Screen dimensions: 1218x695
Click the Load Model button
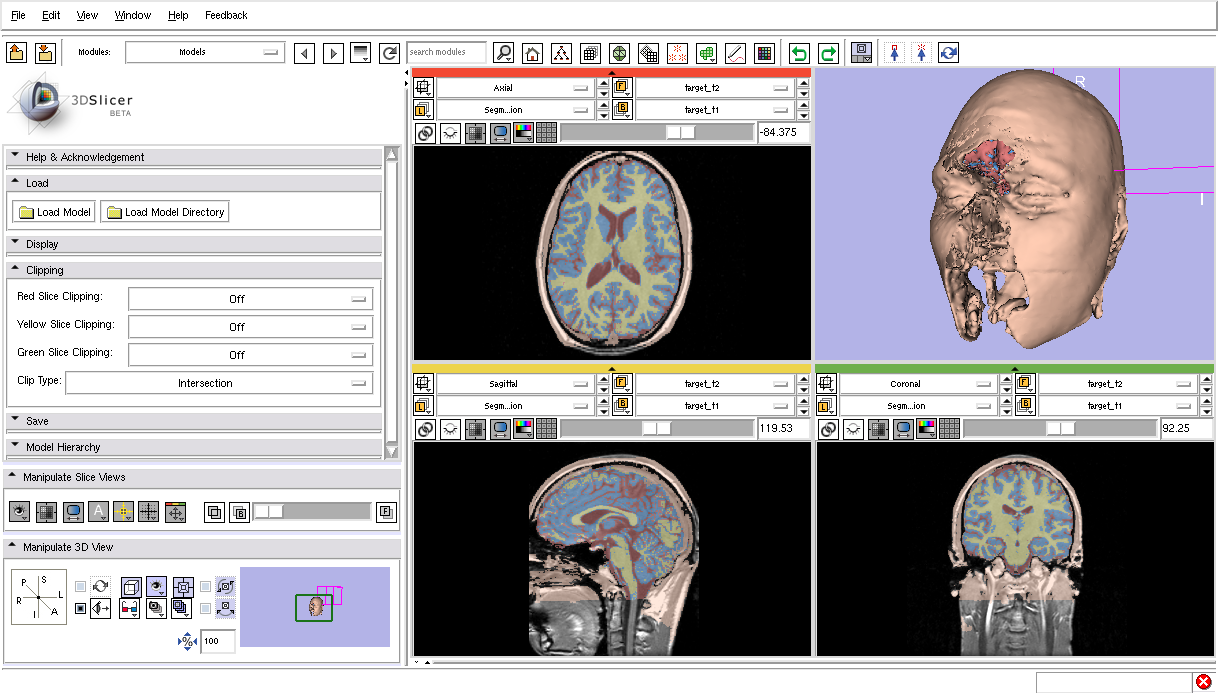pos(55,212)
